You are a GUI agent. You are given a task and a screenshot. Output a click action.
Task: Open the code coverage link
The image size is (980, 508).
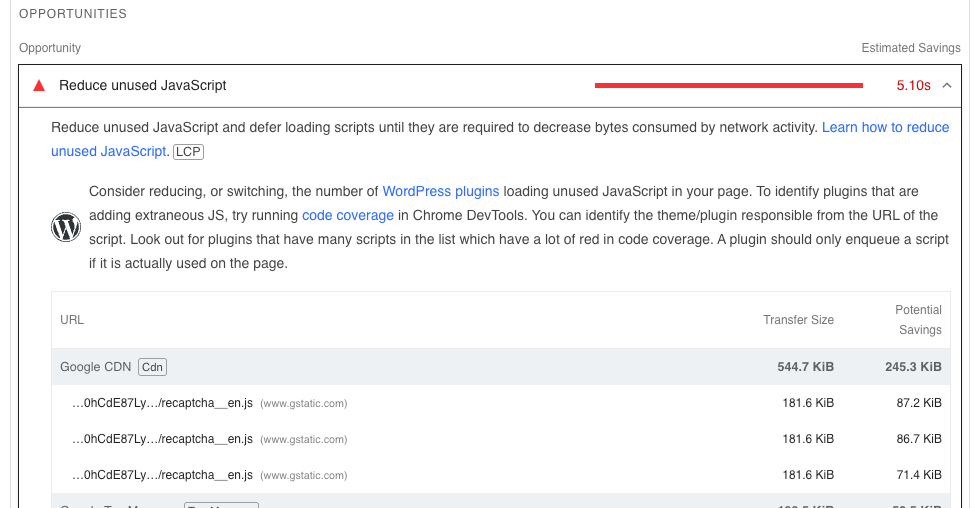pos(348,215)
